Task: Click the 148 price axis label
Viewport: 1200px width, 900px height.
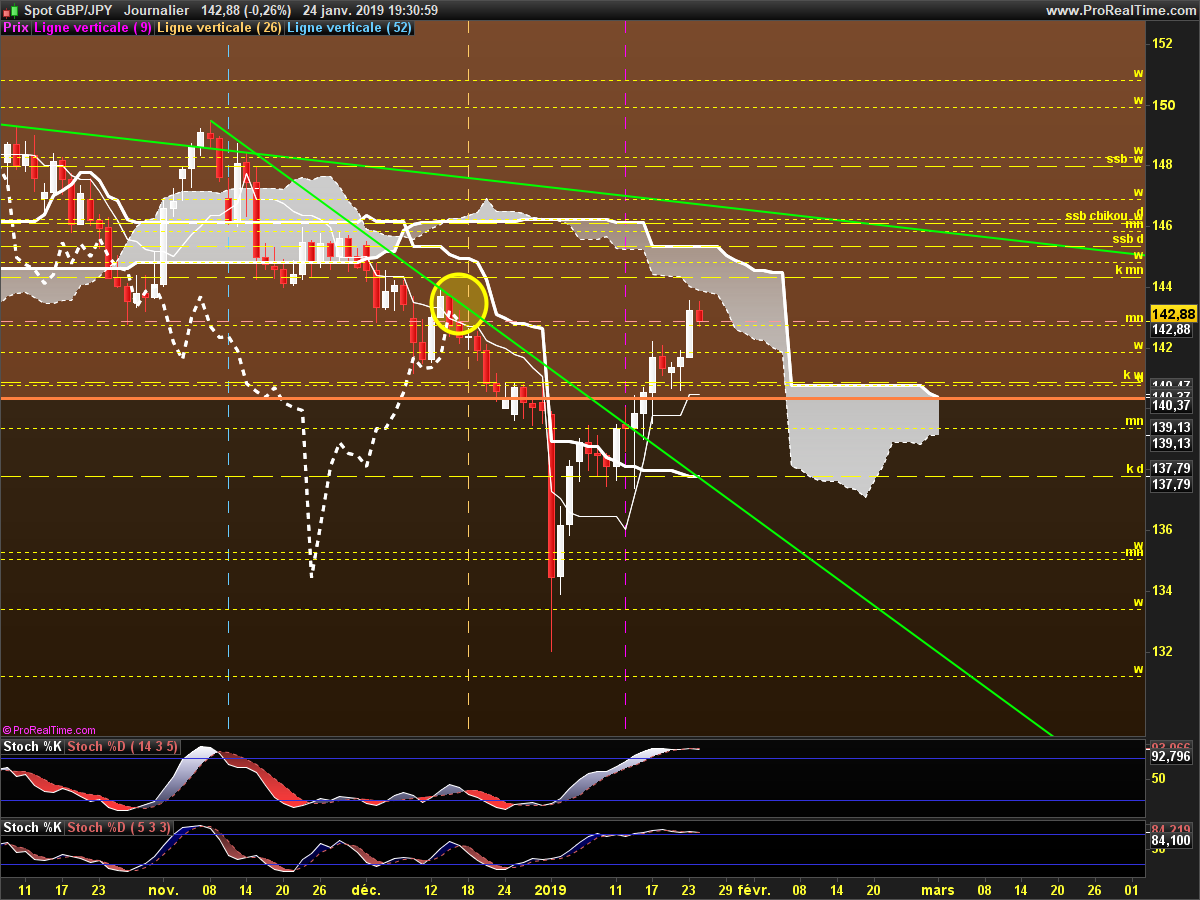Action: pyautogui.click(x=1163, y=165)
